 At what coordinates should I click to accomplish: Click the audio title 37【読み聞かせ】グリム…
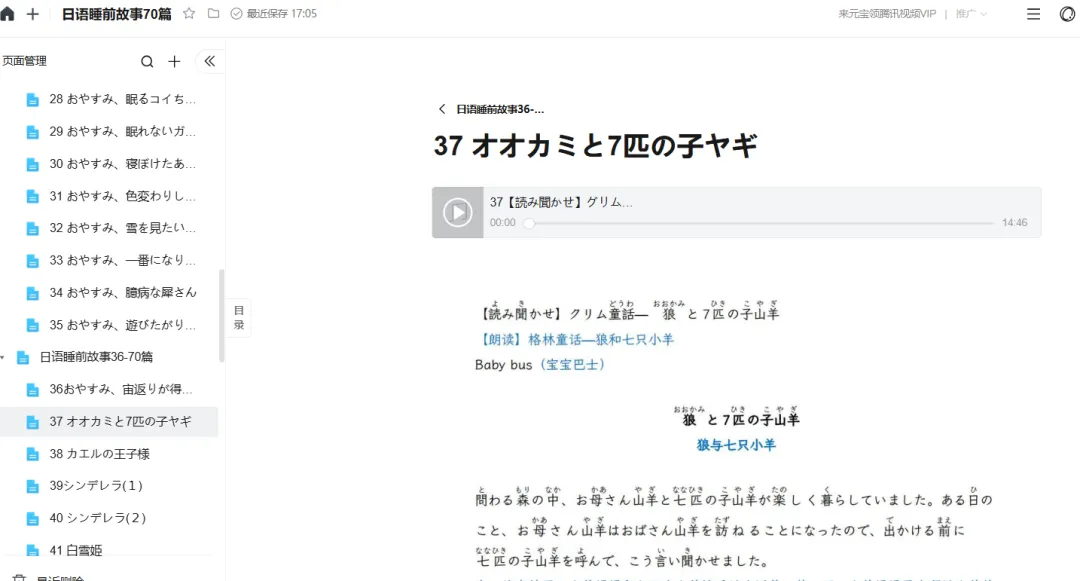561,202
